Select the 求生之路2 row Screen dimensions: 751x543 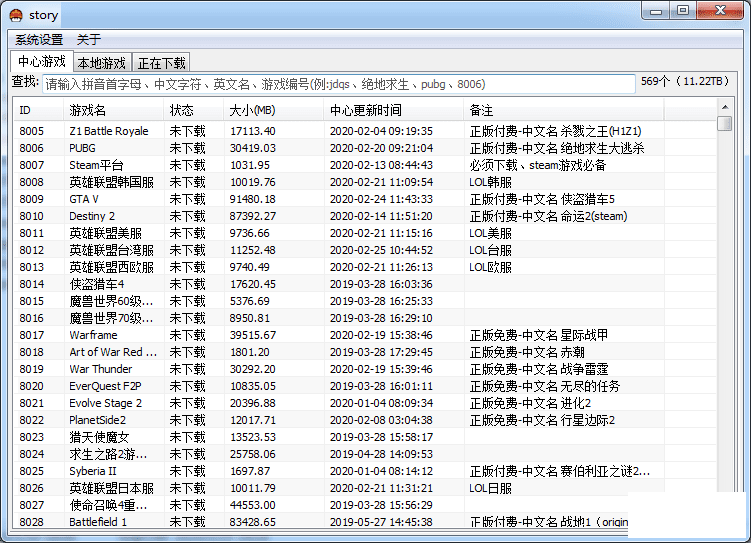[364, 454]
